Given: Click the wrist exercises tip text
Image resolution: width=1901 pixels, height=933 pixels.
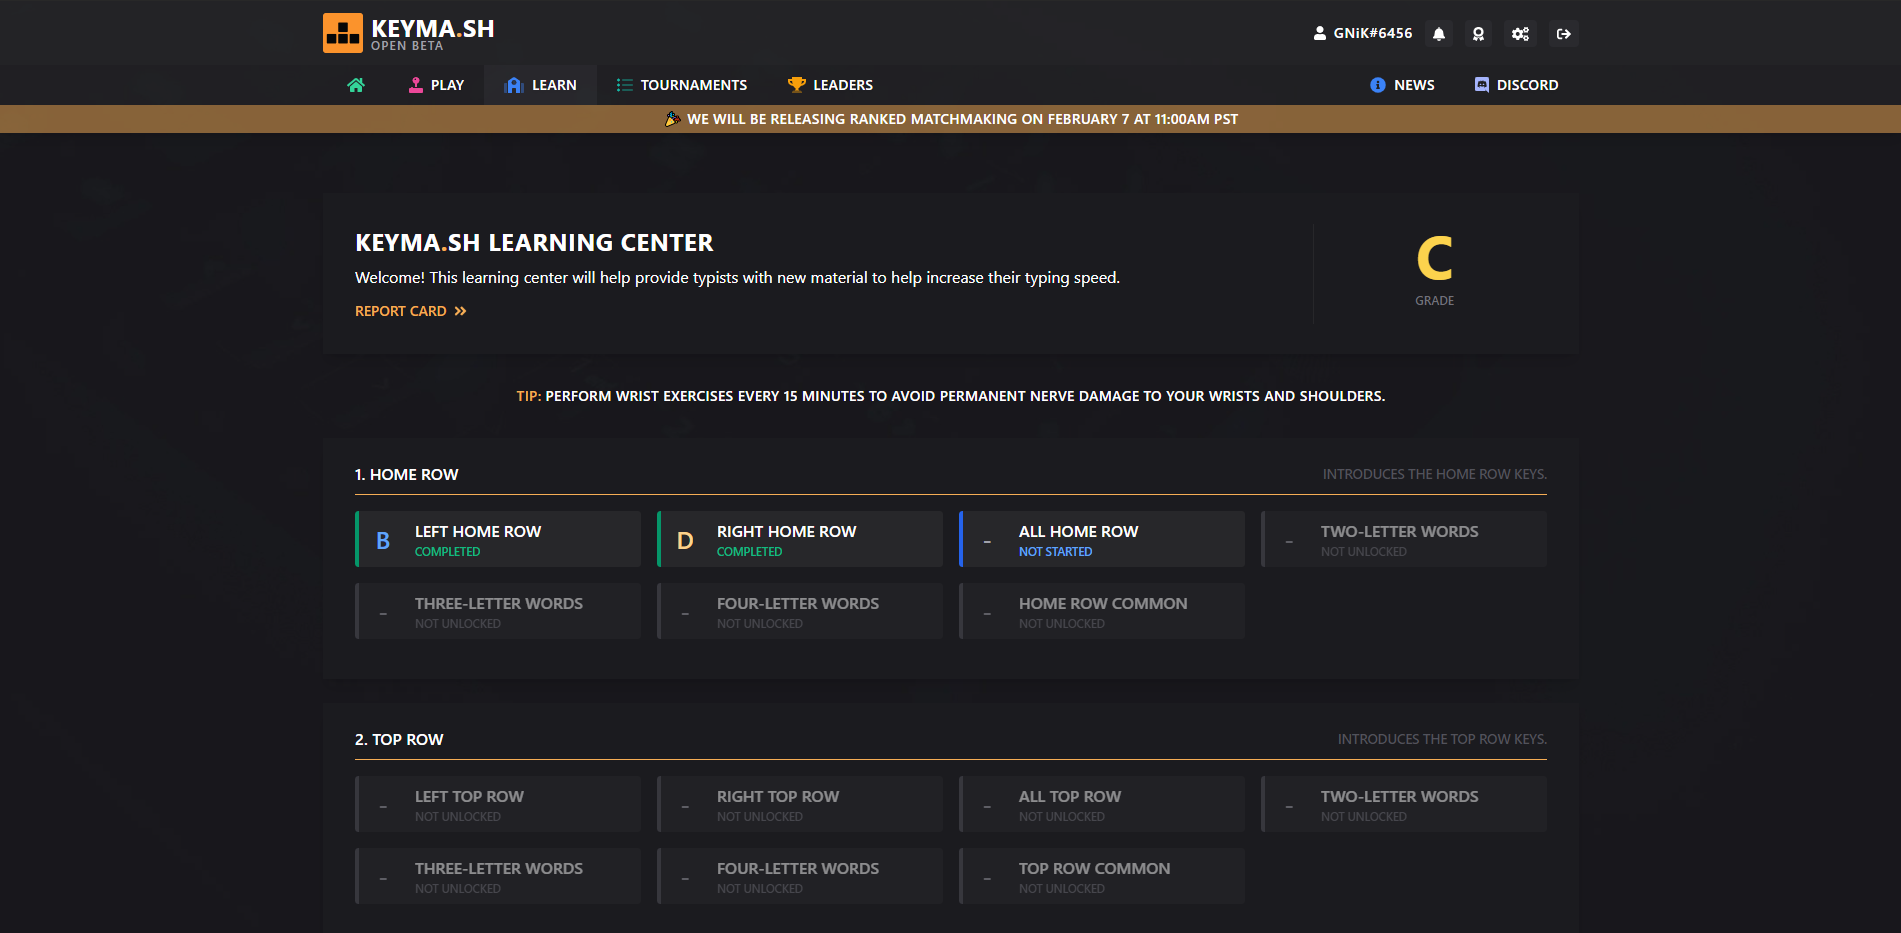Looking at the screenshot, I should coord(950,396).
